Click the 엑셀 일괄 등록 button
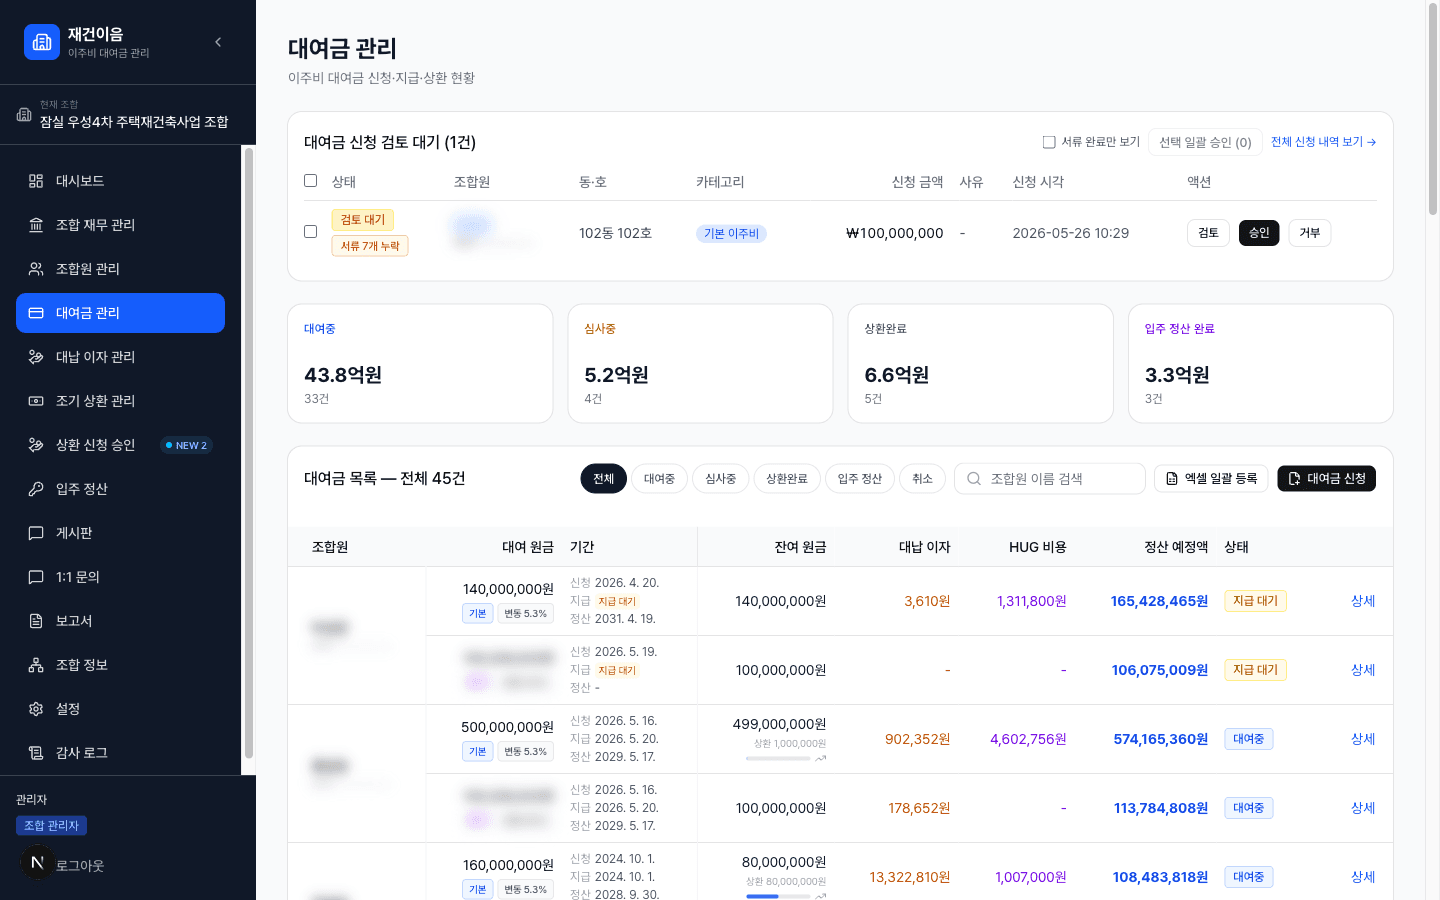 click(1212, 479)
